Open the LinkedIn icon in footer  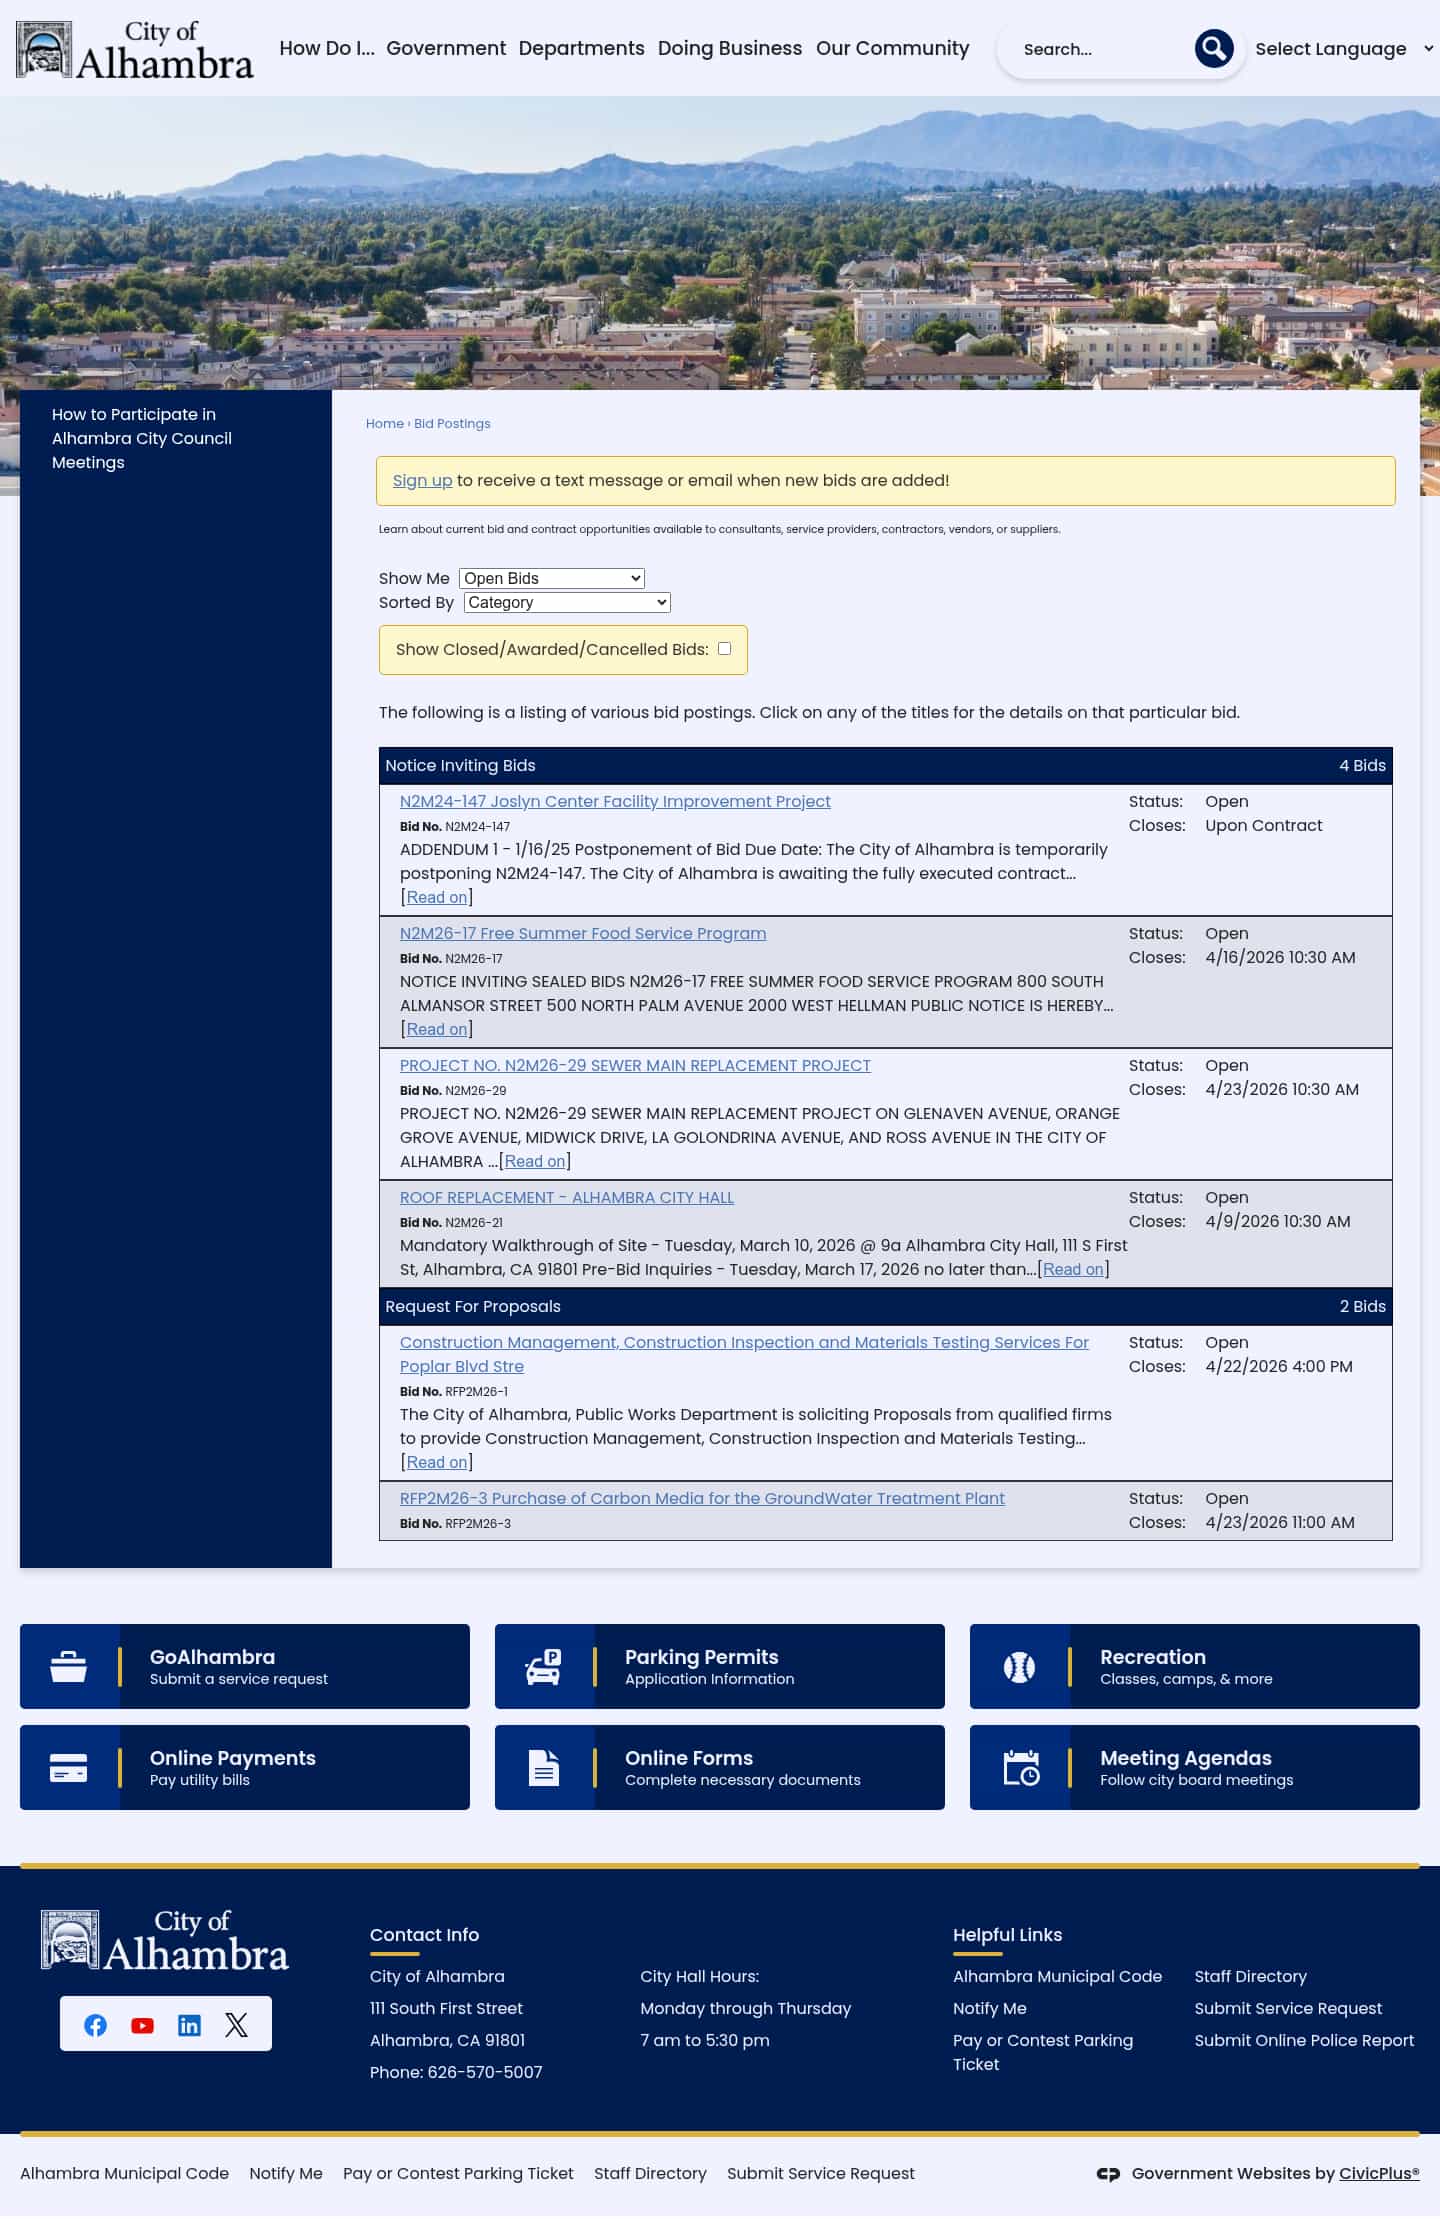189,2025
